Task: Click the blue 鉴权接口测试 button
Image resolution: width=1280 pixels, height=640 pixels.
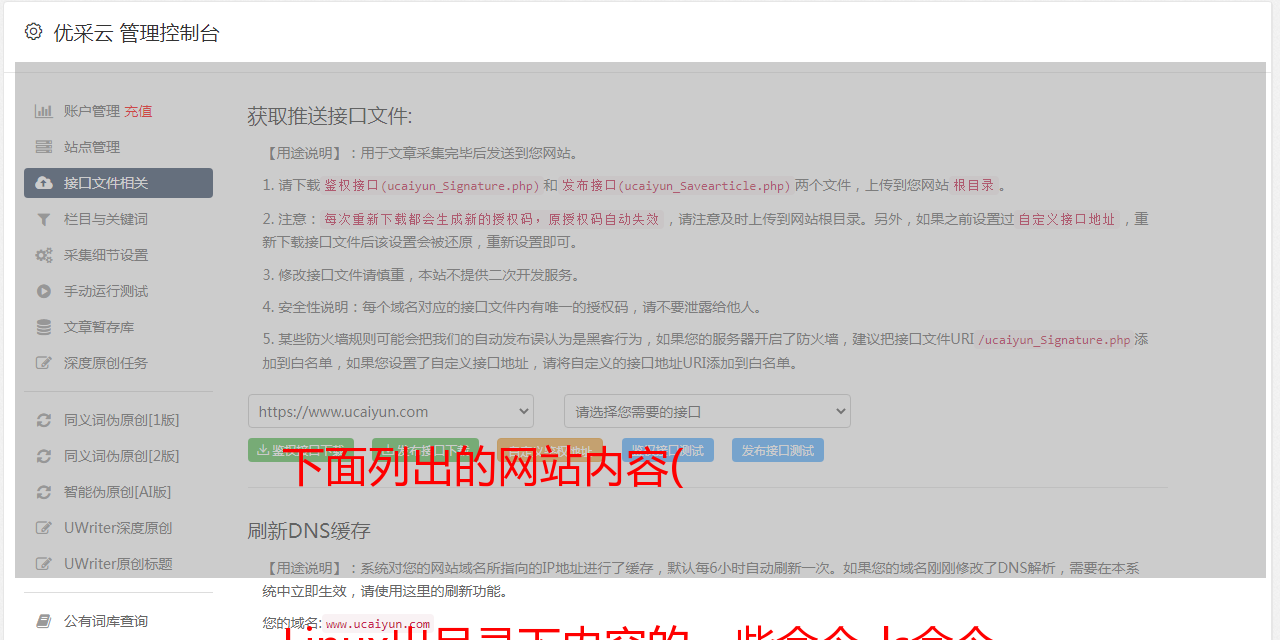Action: click(x=668, y=450)
